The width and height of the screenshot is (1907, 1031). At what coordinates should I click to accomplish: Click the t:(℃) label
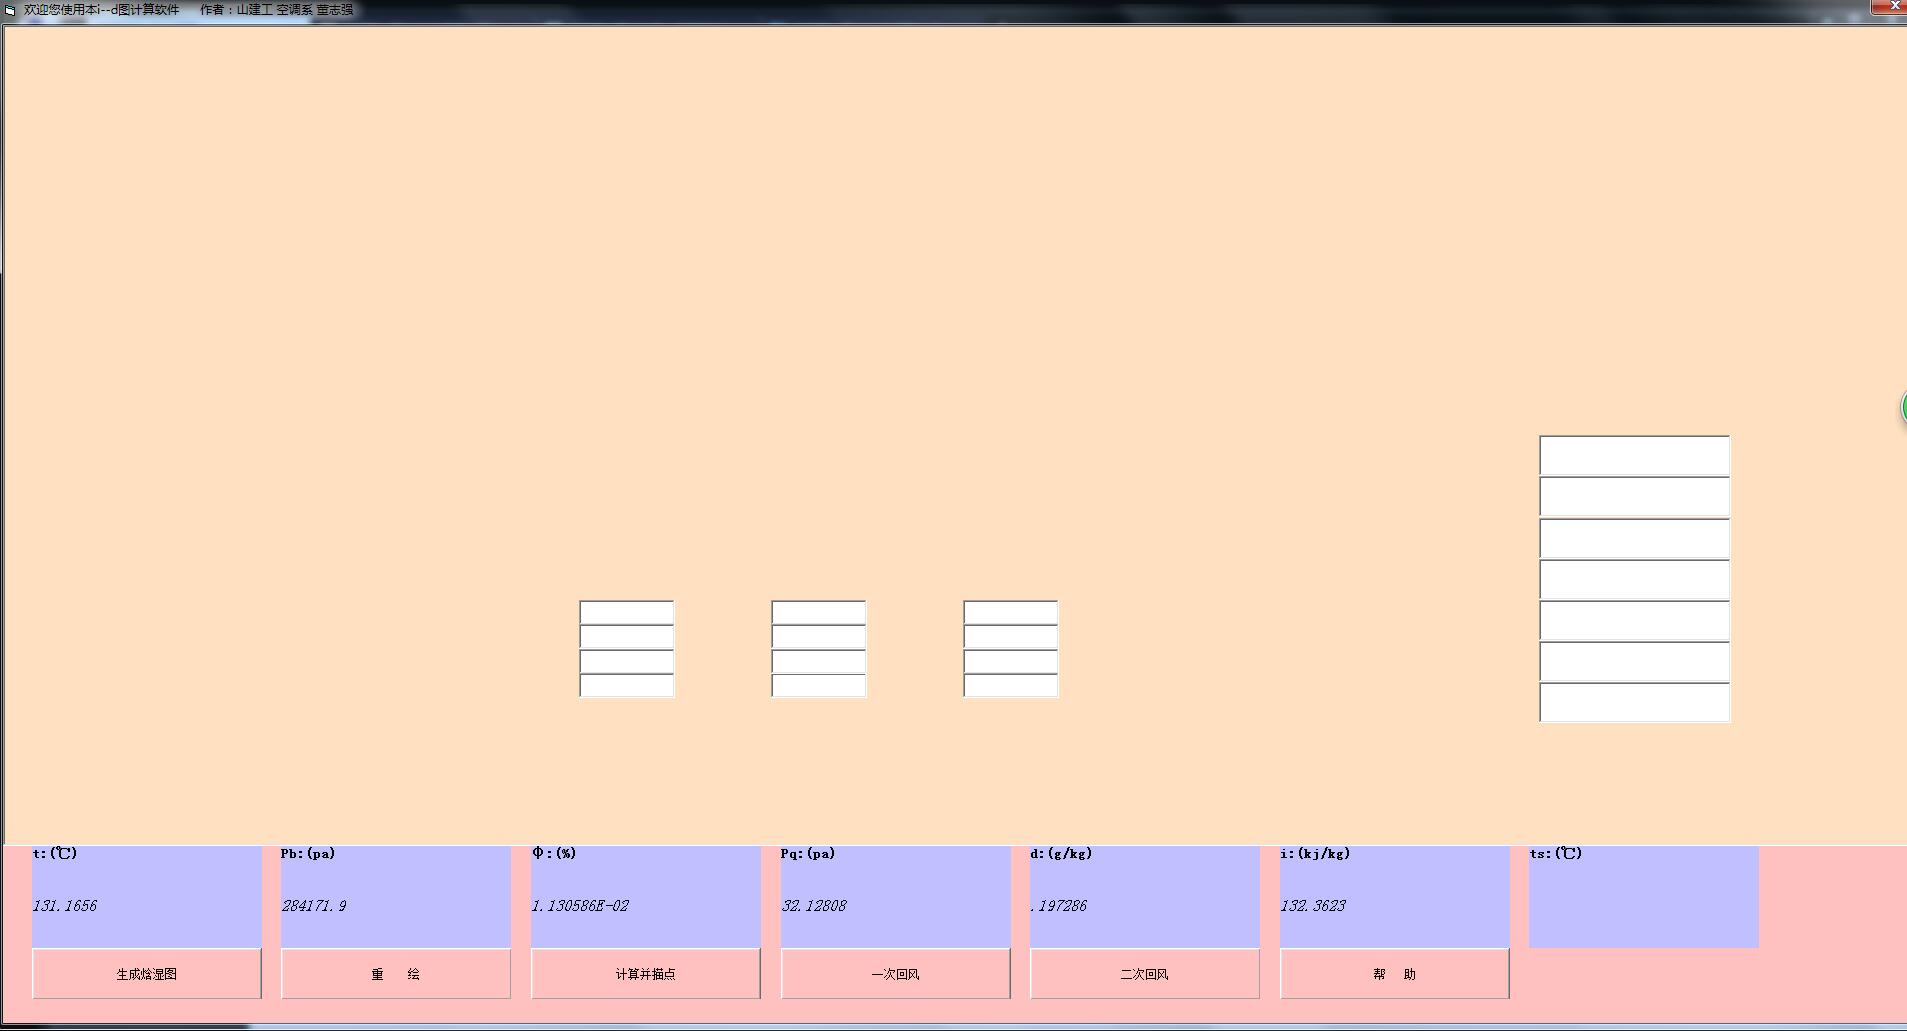pyautogui.click(x=55, y=854)
